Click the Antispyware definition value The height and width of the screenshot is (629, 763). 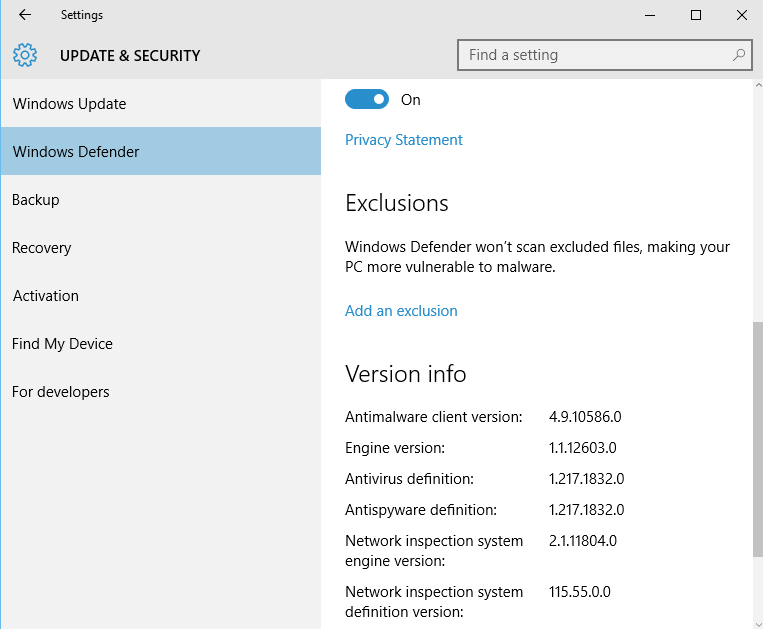coord(586,510)
